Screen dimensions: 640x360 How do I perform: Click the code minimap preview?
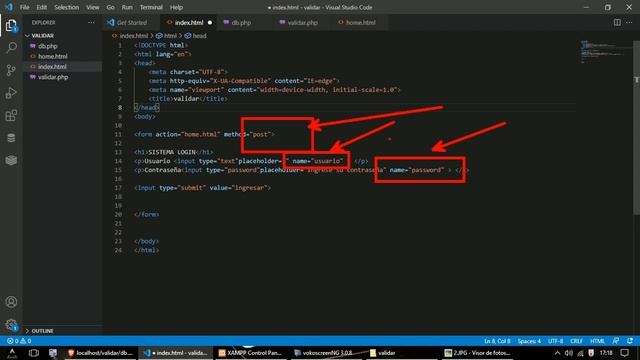[x=604, y=51]
